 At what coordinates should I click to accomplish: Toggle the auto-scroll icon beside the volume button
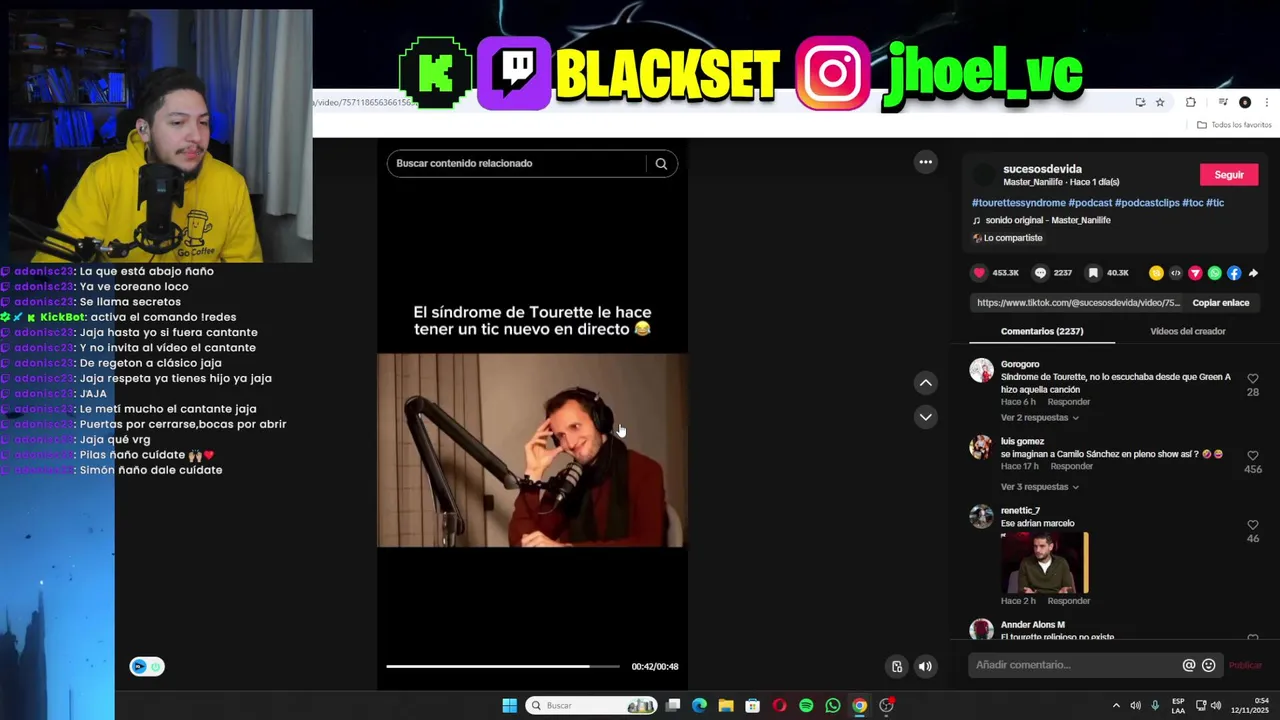[x=897, y=667]
